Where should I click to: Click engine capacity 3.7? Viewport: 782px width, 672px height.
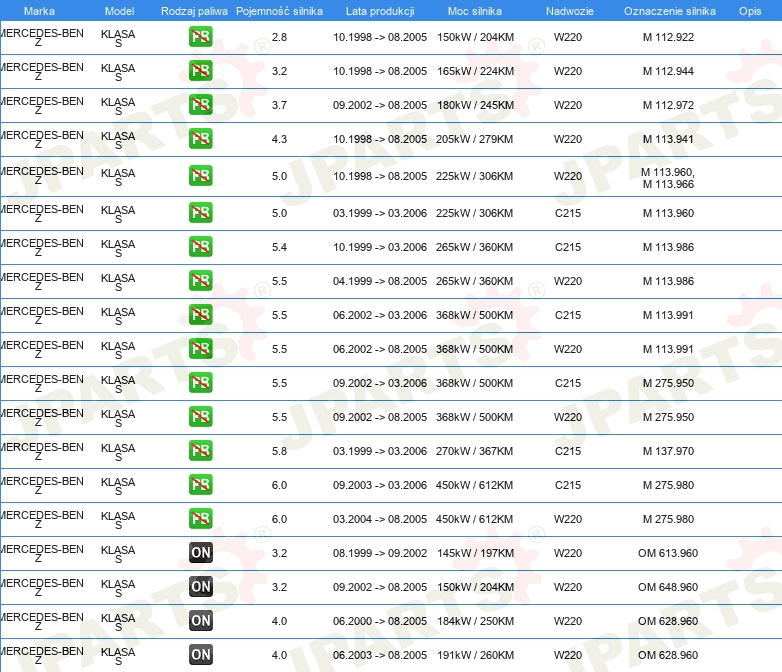pos(279,105)
